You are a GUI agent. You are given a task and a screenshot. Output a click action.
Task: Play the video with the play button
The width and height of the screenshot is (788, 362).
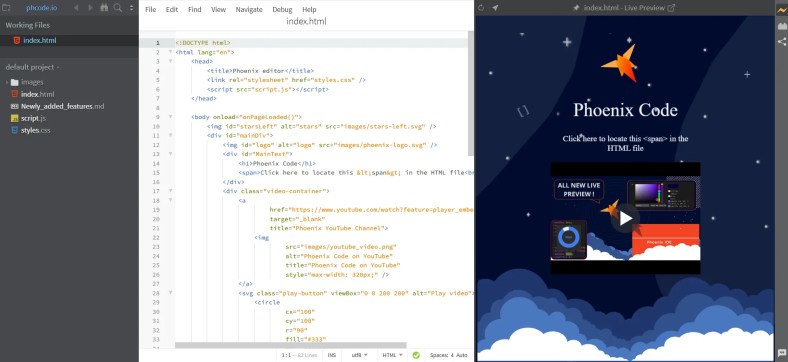(x=625, y=218)
